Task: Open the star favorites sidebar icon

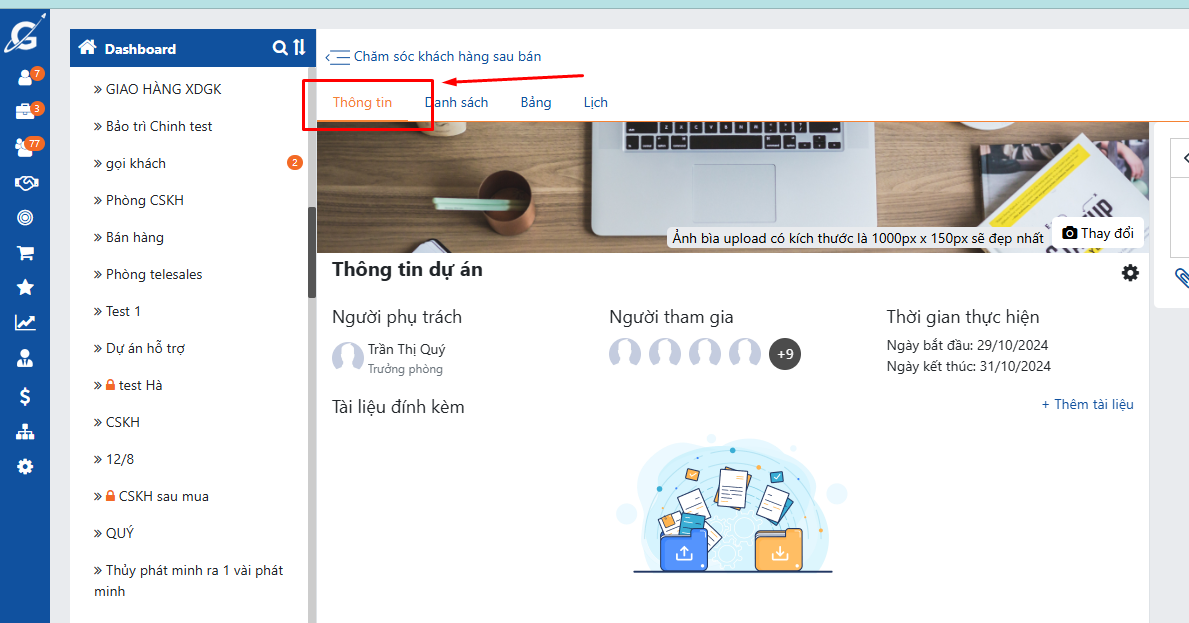Action: [25, 288]
